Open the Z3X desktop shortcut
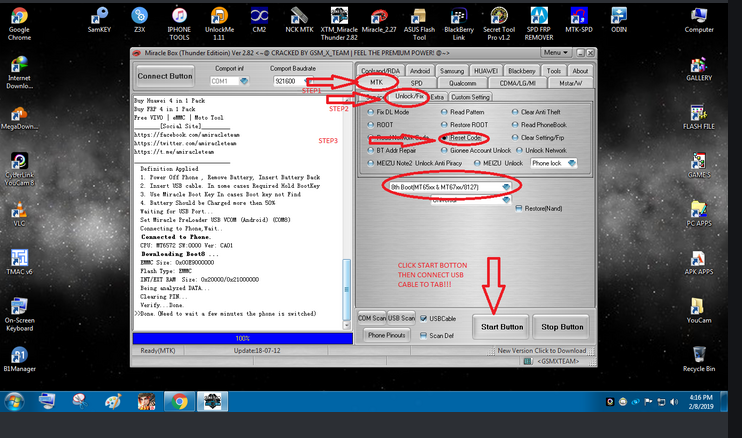Viewport: 742px width, 438px height. (x=139, y=20)
